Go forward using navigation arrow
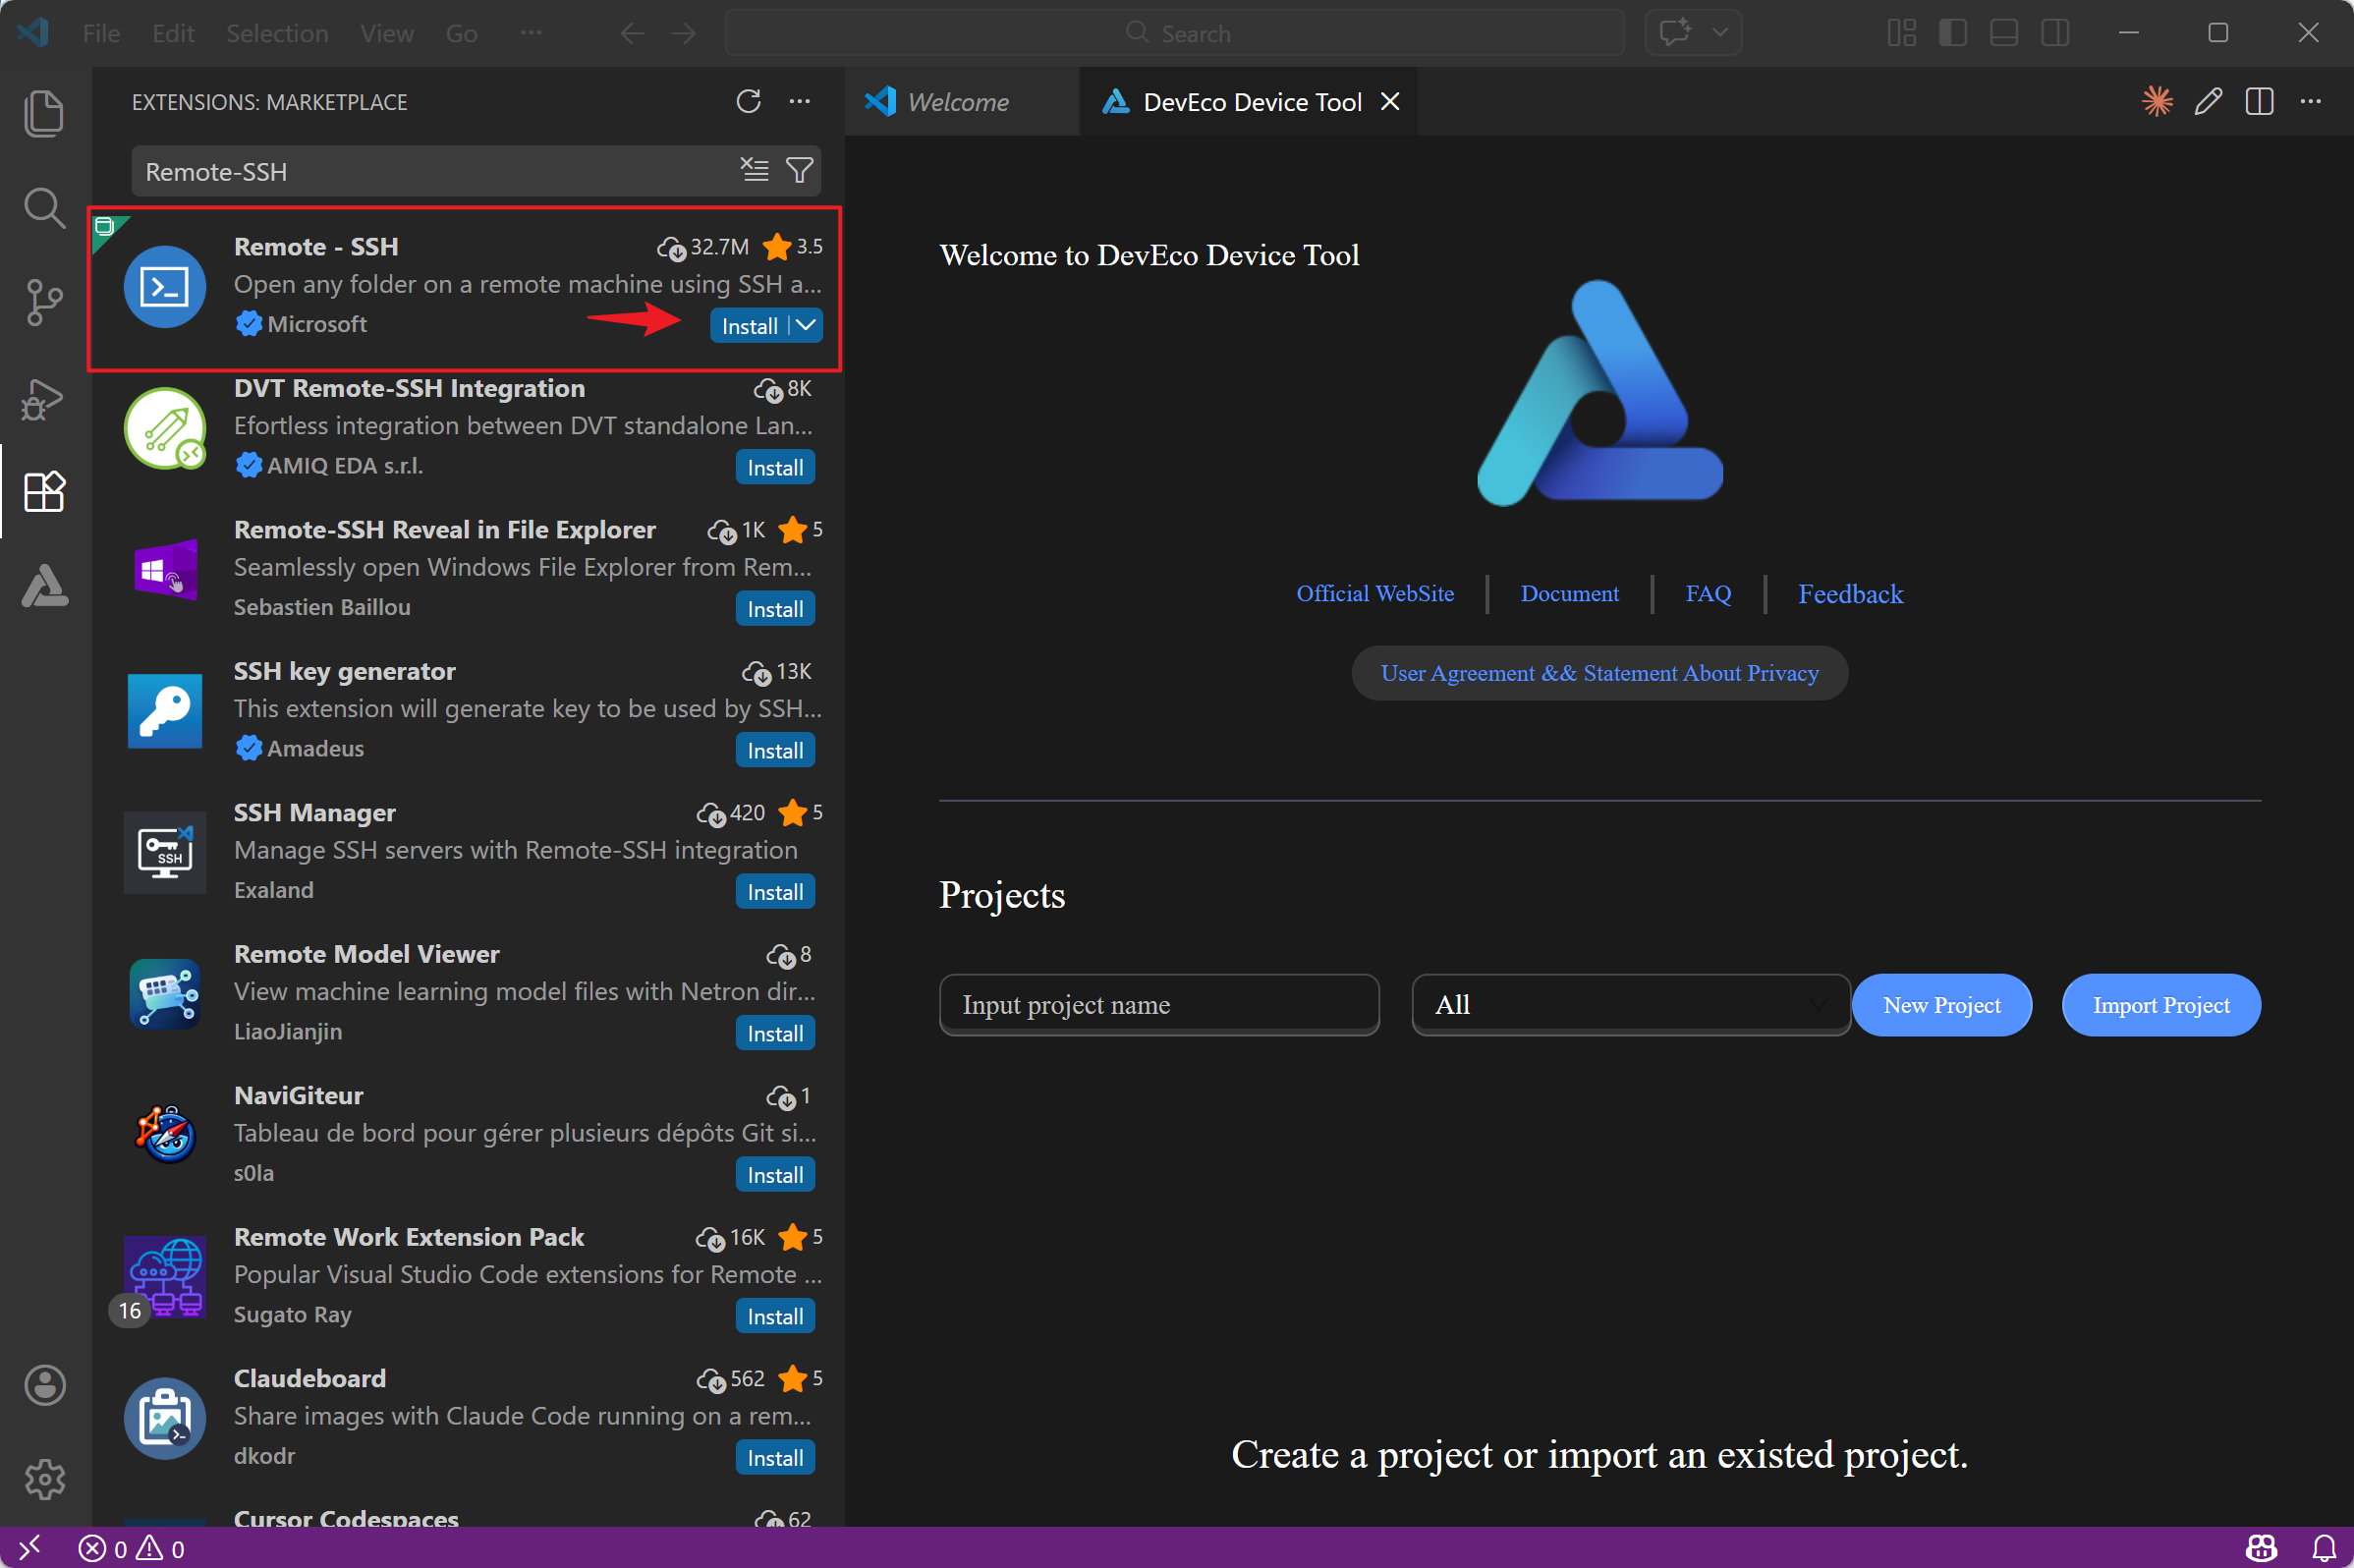 [684, 33]
